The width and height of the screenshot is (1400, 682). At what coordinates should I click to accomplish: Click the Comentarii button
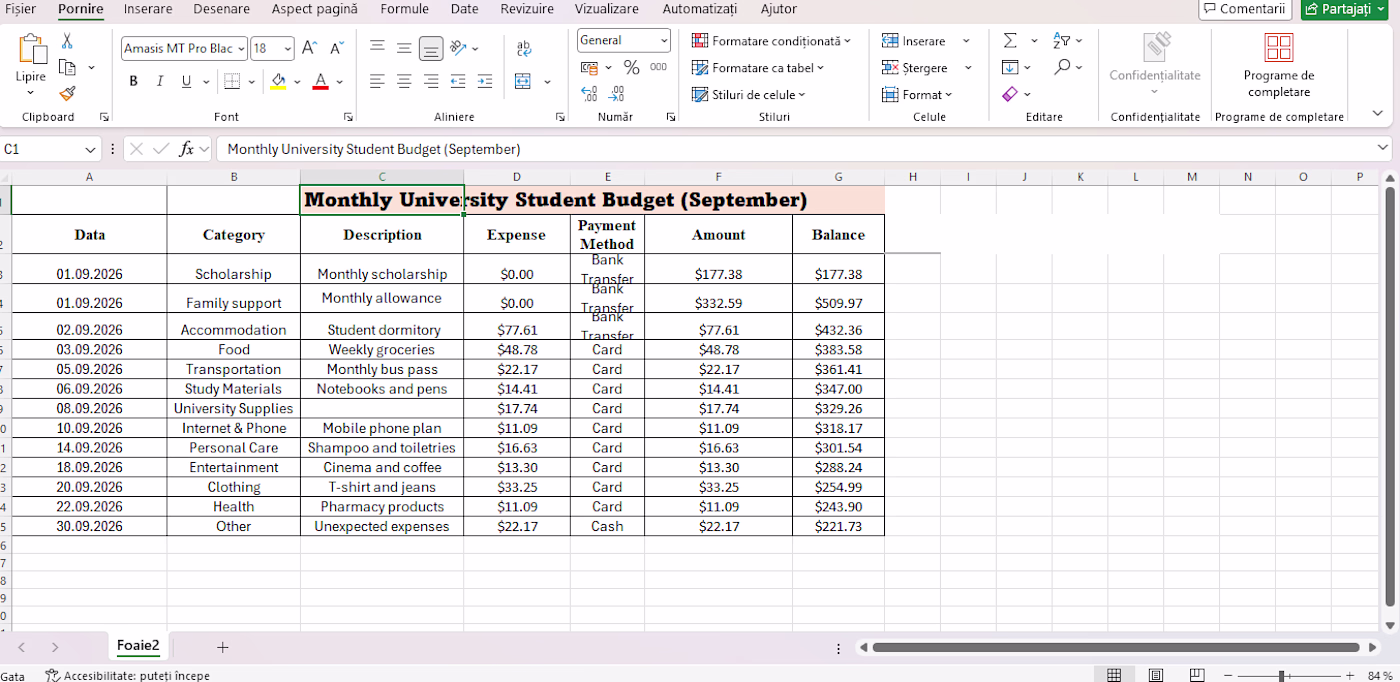[x=1244, y=9]
